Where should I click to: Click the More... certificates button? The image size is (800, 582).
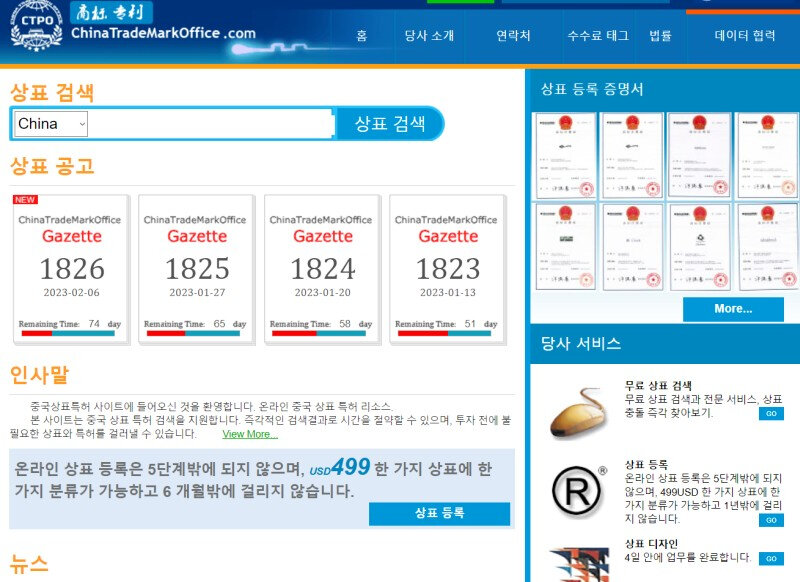(733, 309)
